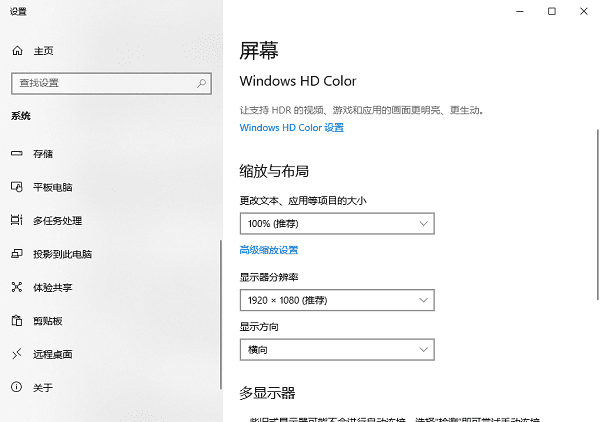Open the 高级缩放设置 link

[269, 250]
